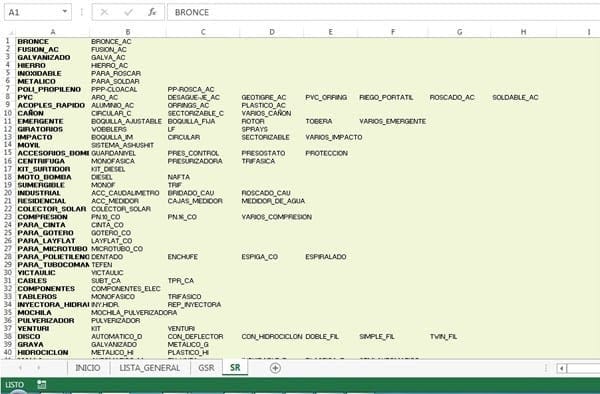
Task: Click the formula bar showing BRONCE
Action: pos(383,12)
